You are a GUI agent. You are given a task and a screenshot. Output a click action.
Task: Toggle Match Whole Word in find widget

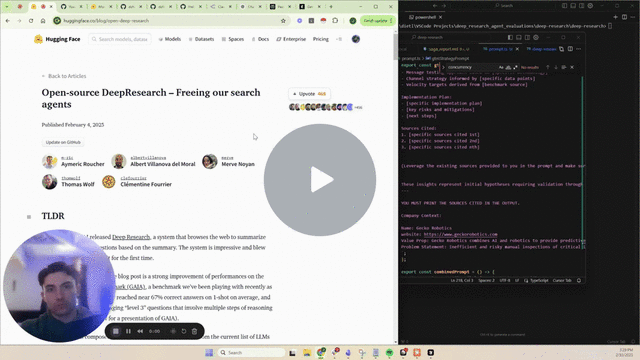coord(508,67)
